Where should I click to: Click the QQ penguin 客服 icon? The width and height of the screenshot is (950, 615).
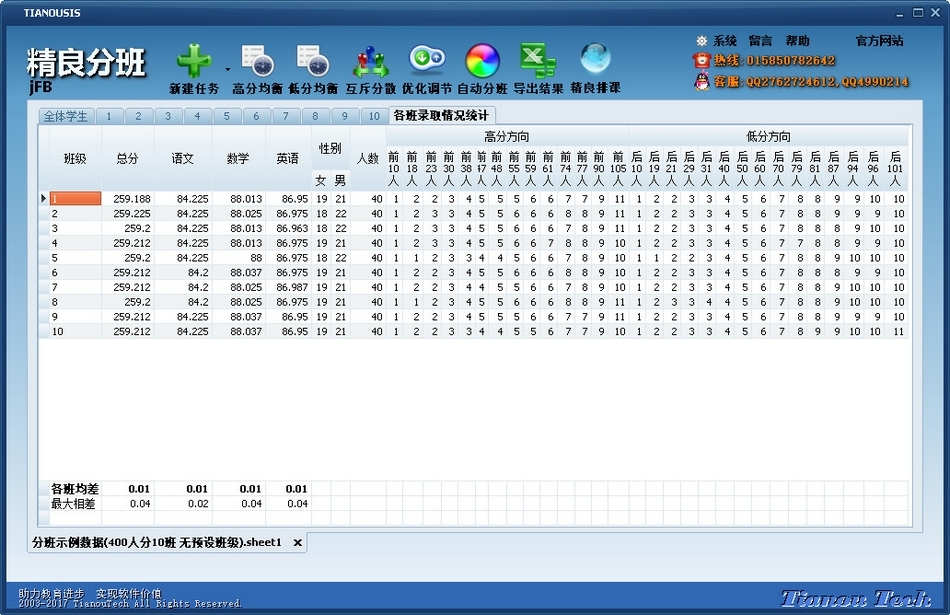[x=702, y=81]
